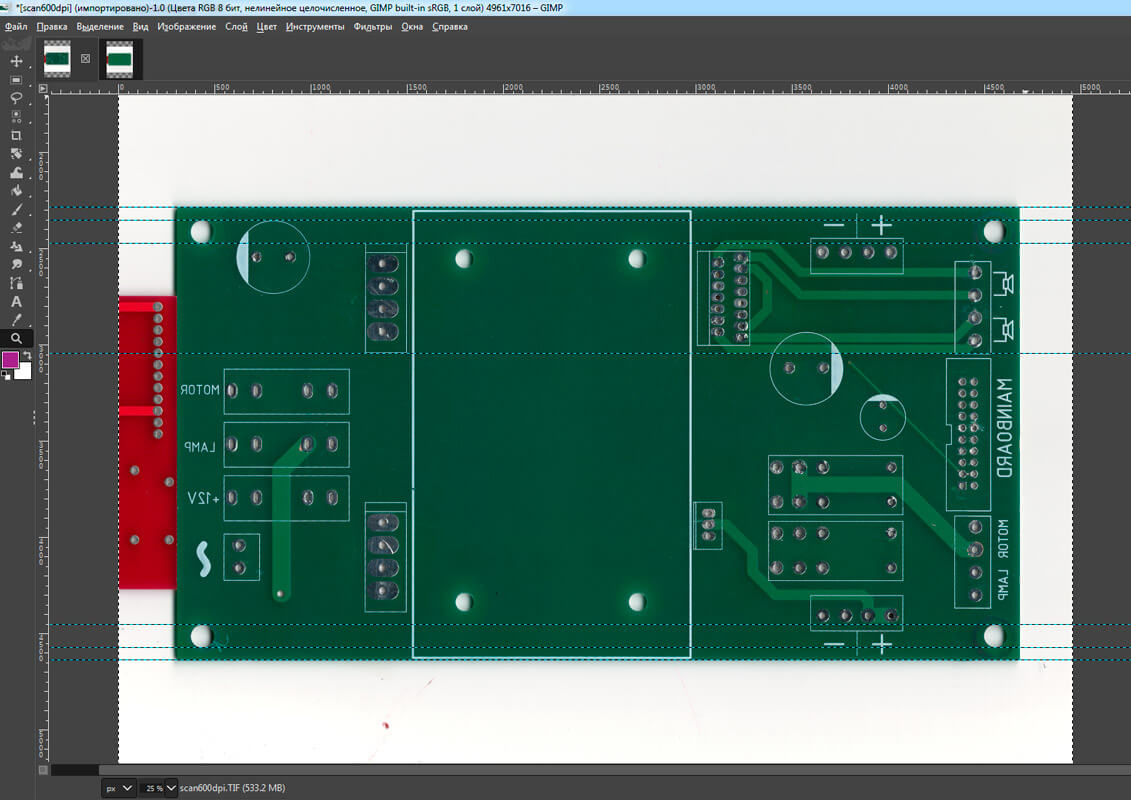The width and height of the screenshot is (1131, 800).
Task: Choose the Bucket Fill tool
Action: 16,191
